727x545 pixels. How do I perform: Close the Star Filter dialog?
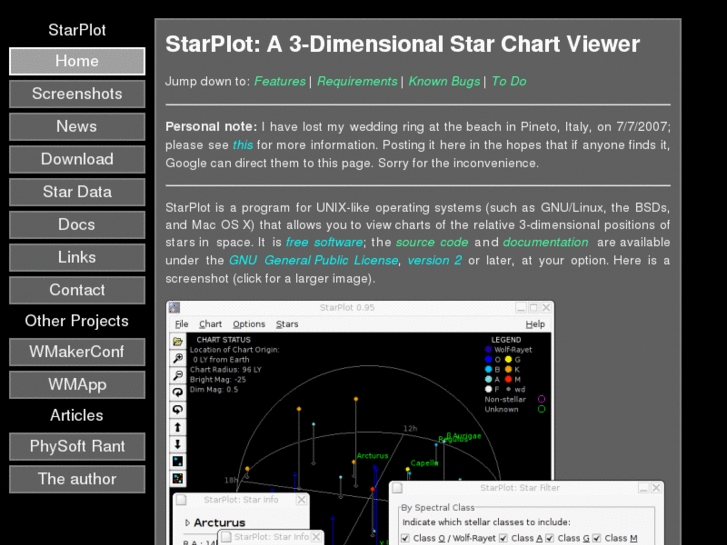[x=656, y=488]
